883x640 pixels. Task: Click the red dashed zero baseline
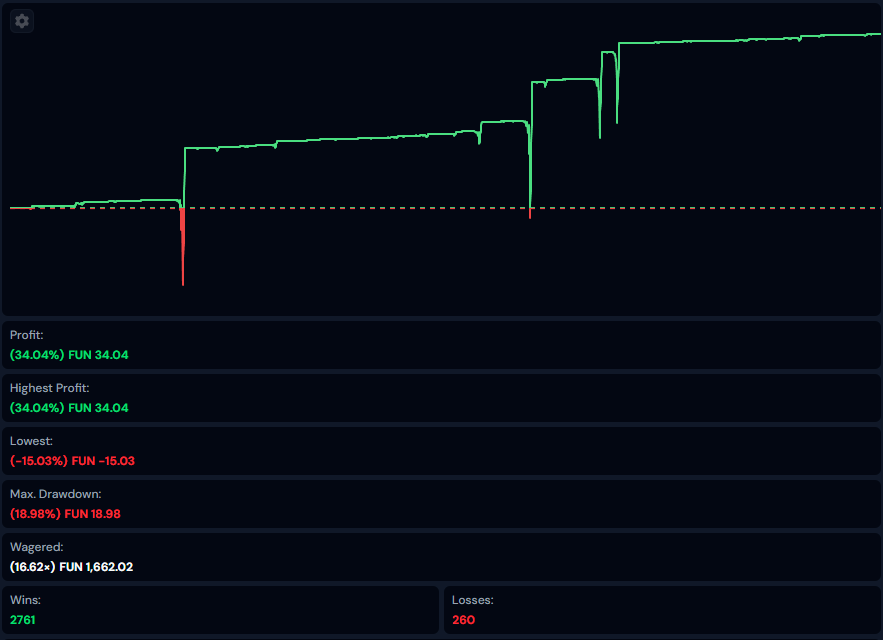click(700, 208)
